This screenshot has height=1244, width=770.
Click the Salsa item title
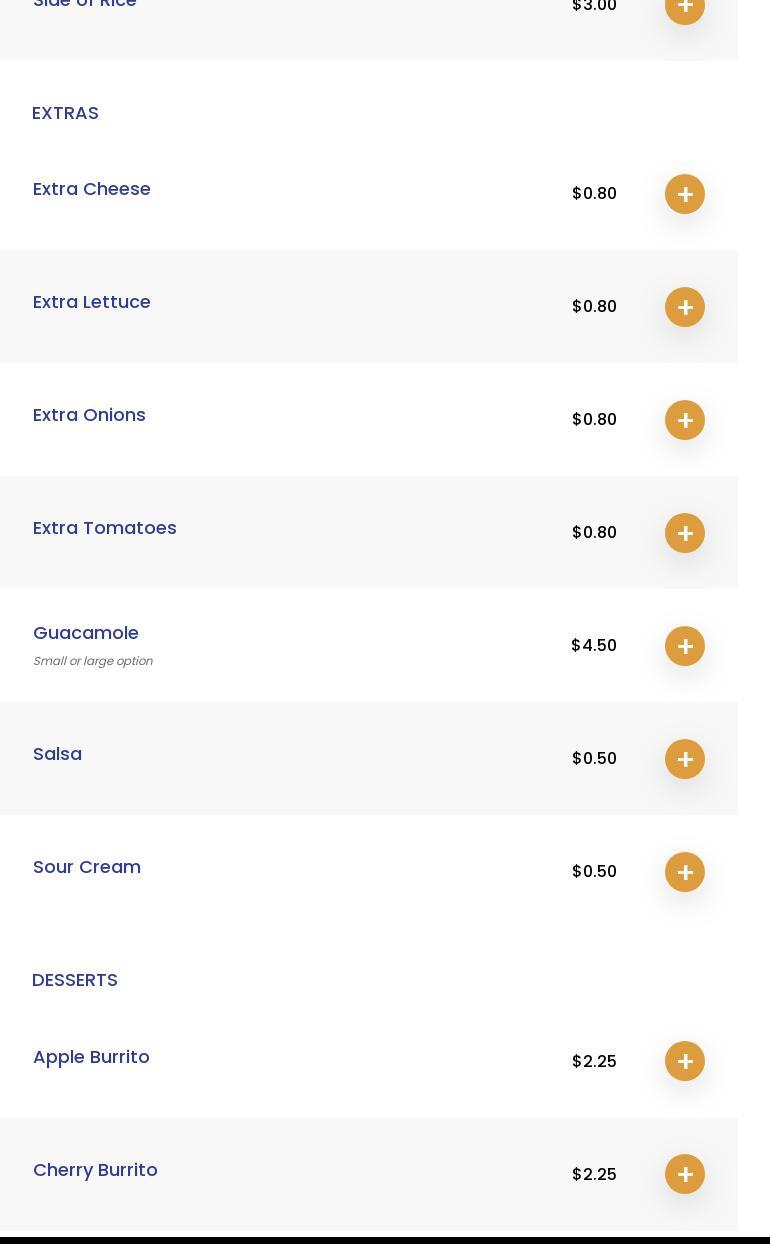click(58, 754)
